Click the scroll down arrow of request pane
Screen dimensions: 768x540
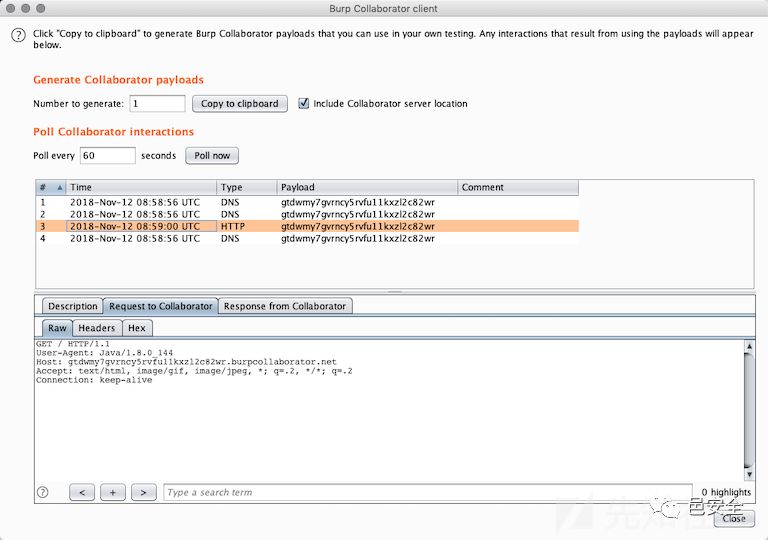(x=749, y=474)
